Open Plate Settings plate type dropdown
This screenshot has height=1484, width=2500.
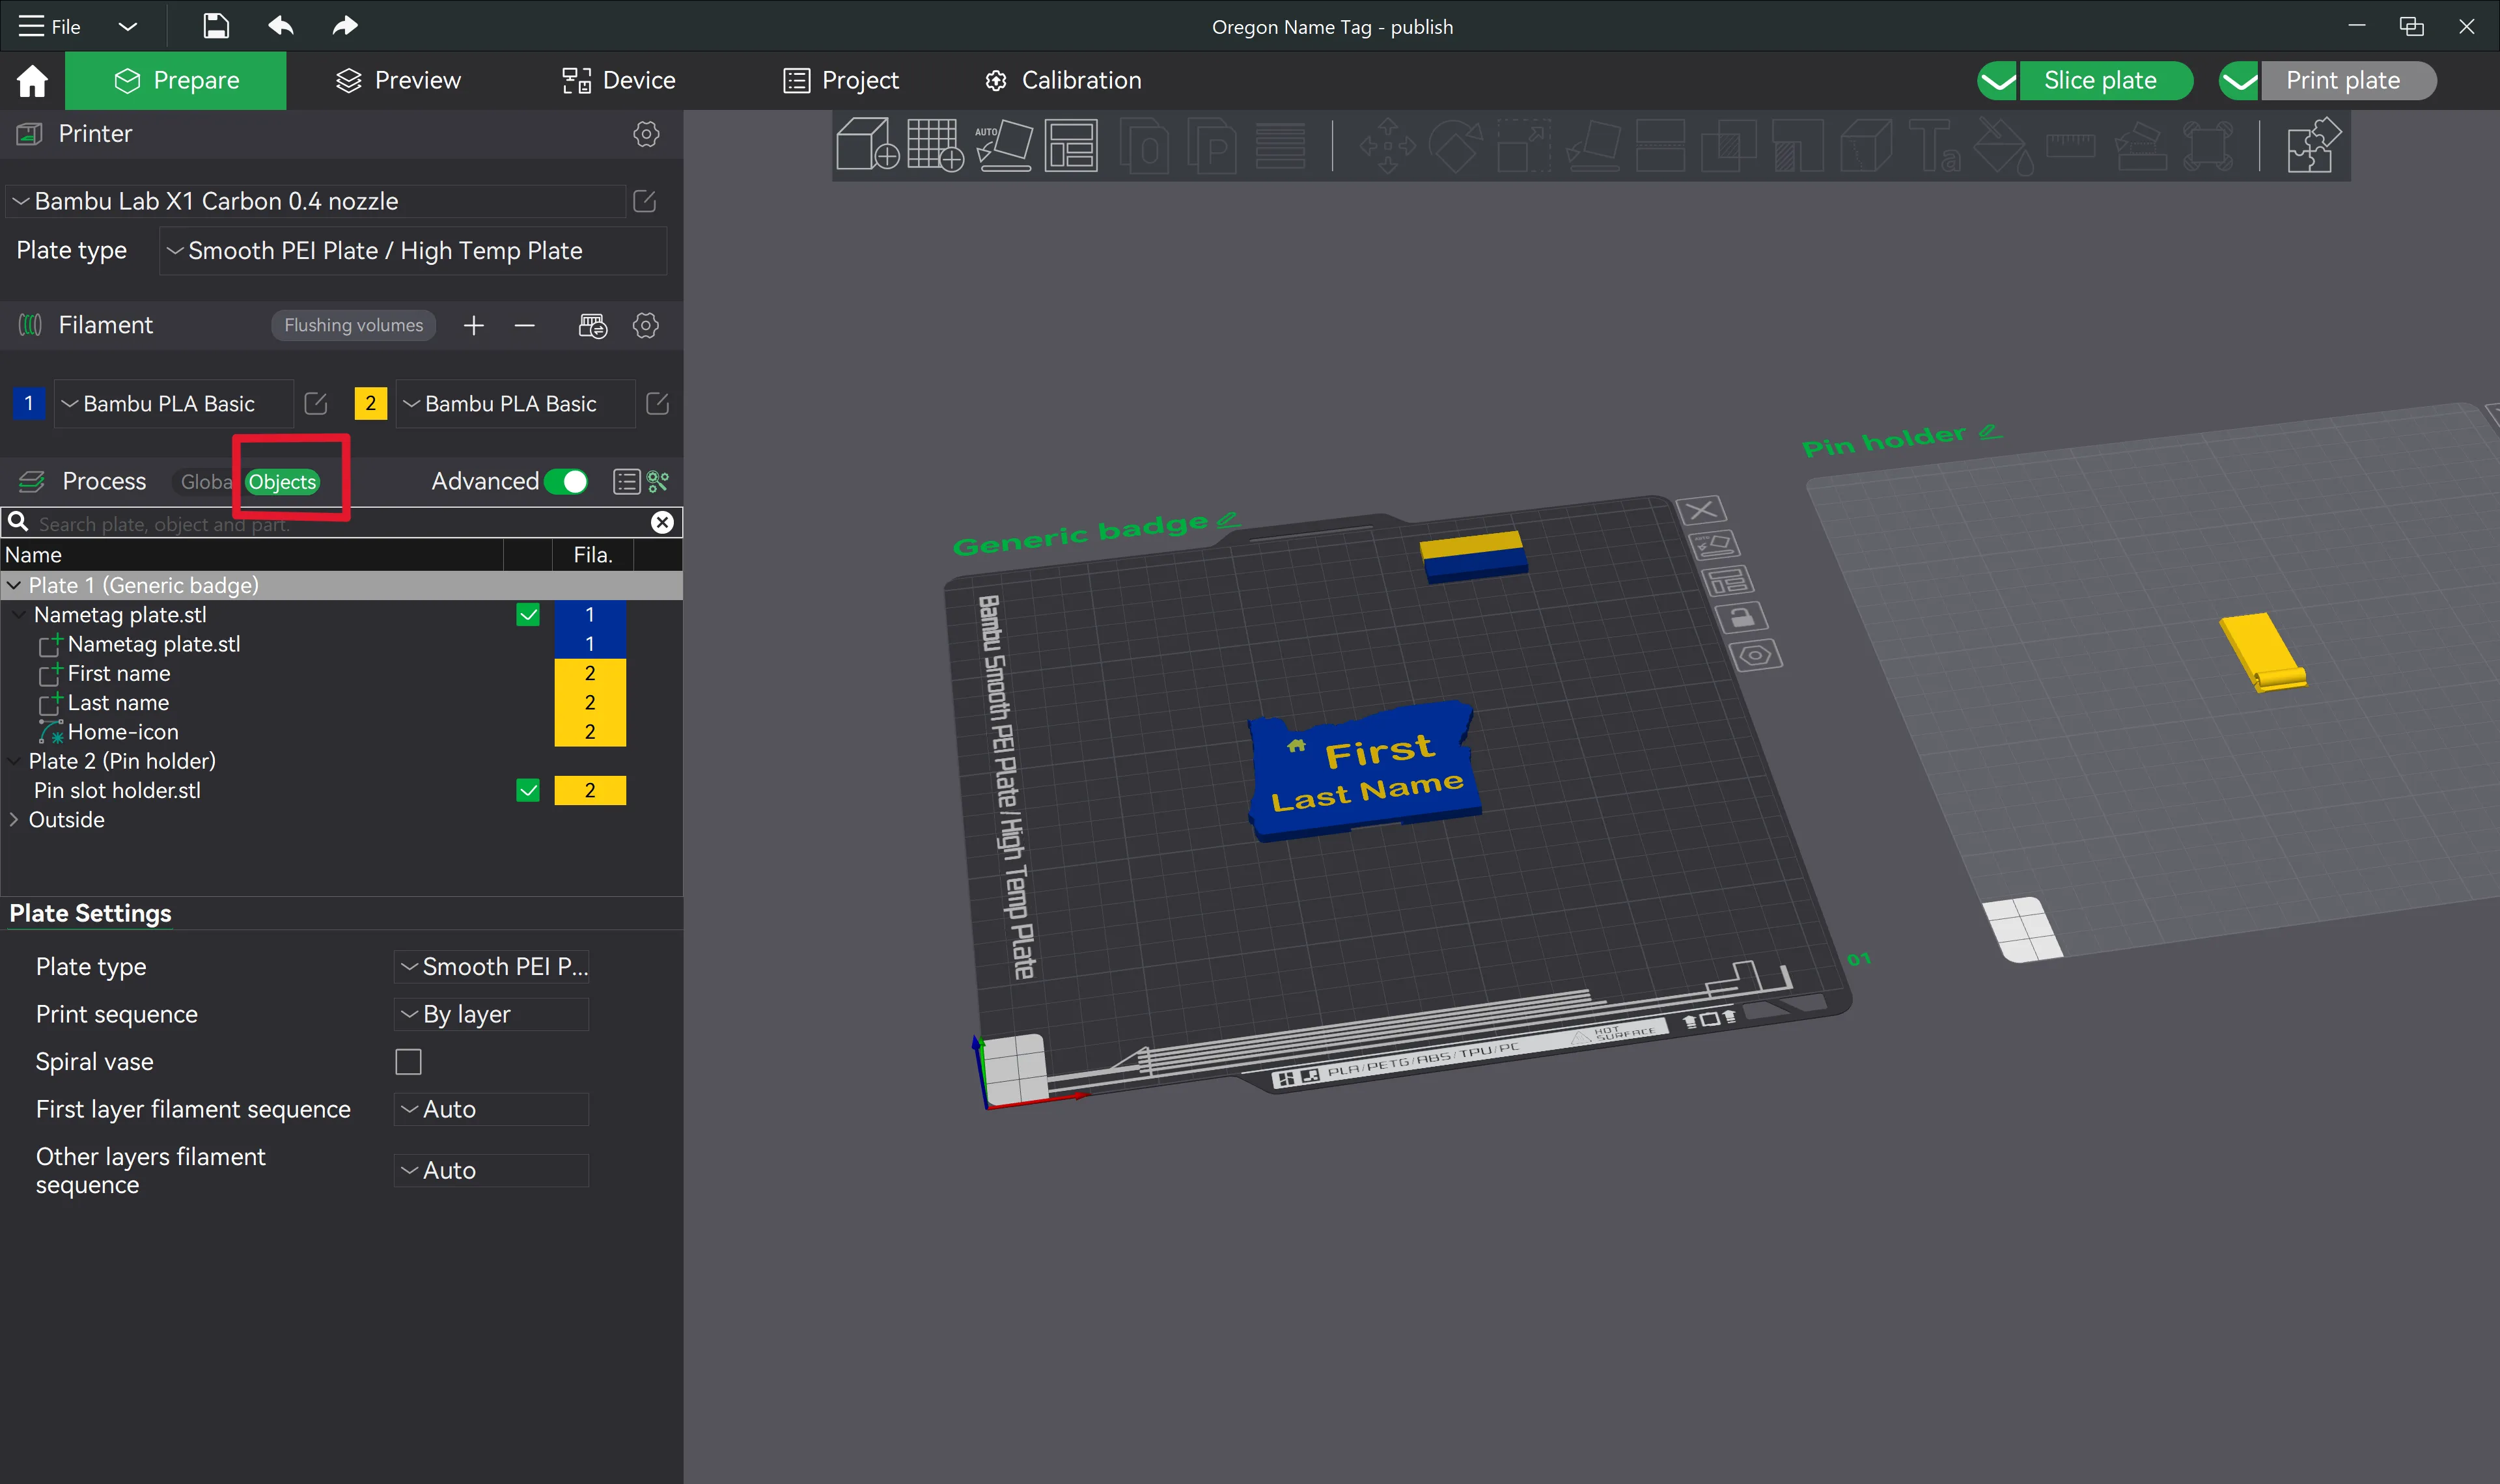[x=491, y=966]
